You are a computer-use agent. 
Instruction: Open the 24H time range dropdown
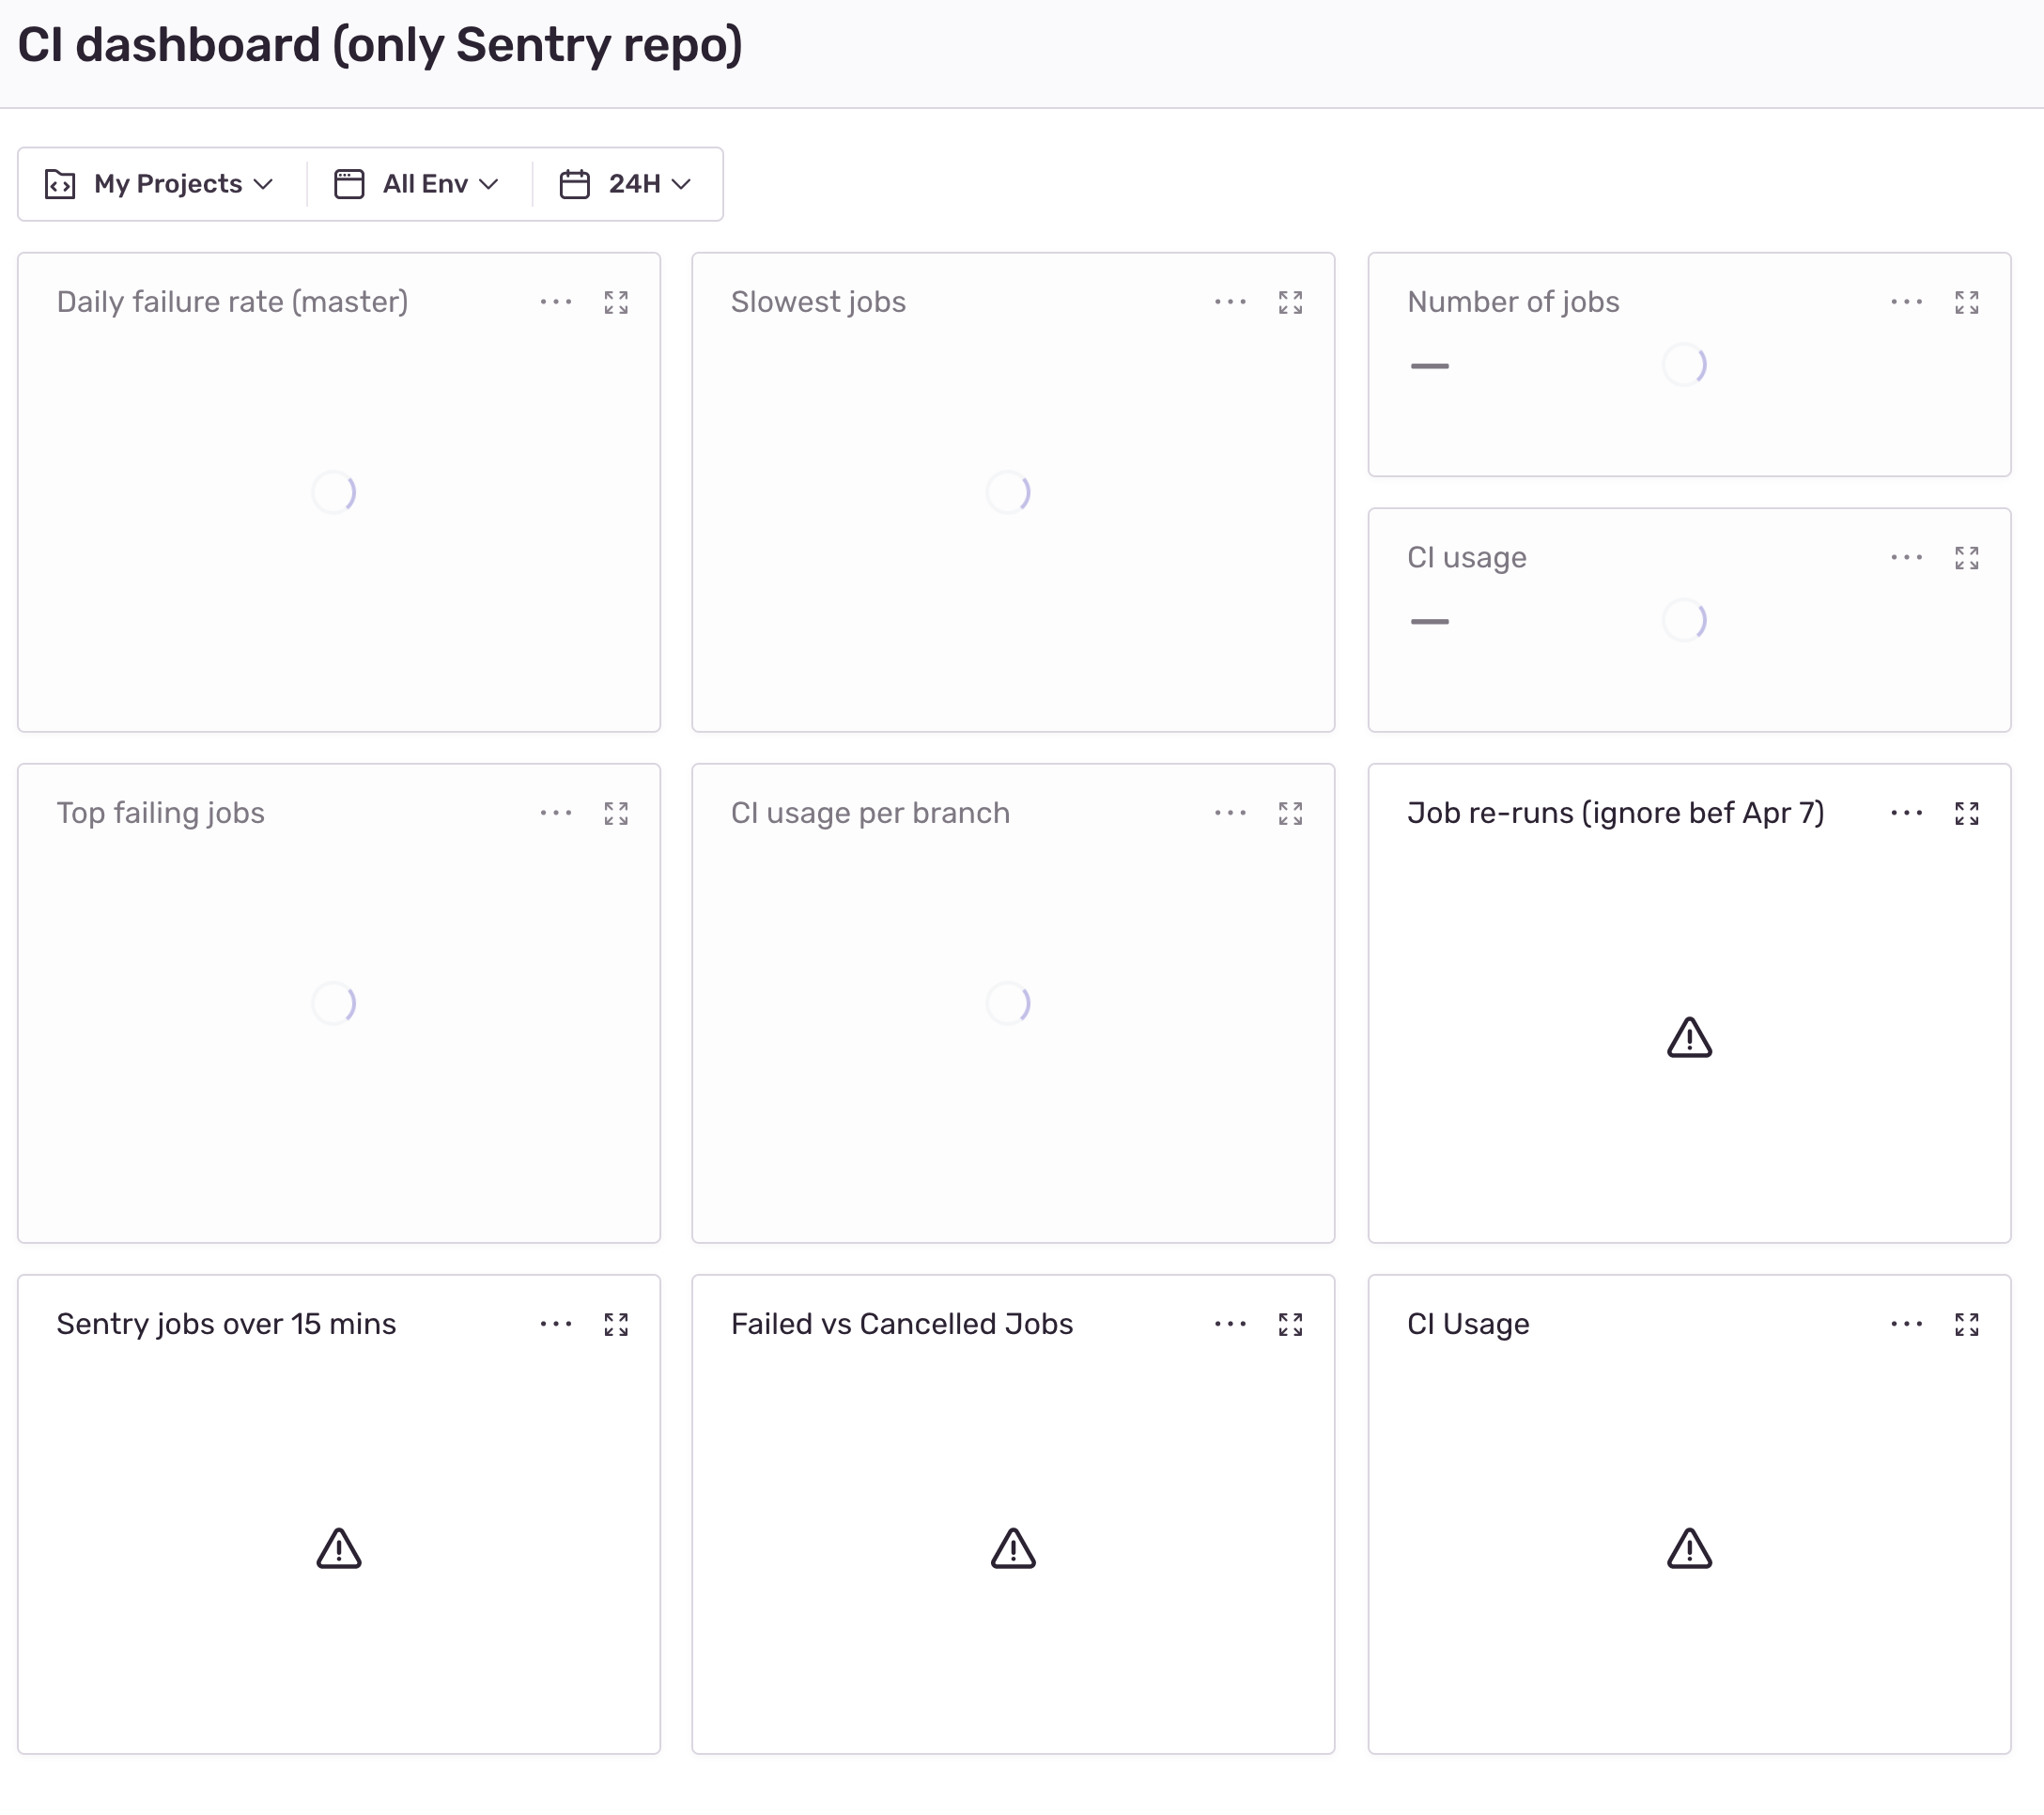click(x=626, y=184)
